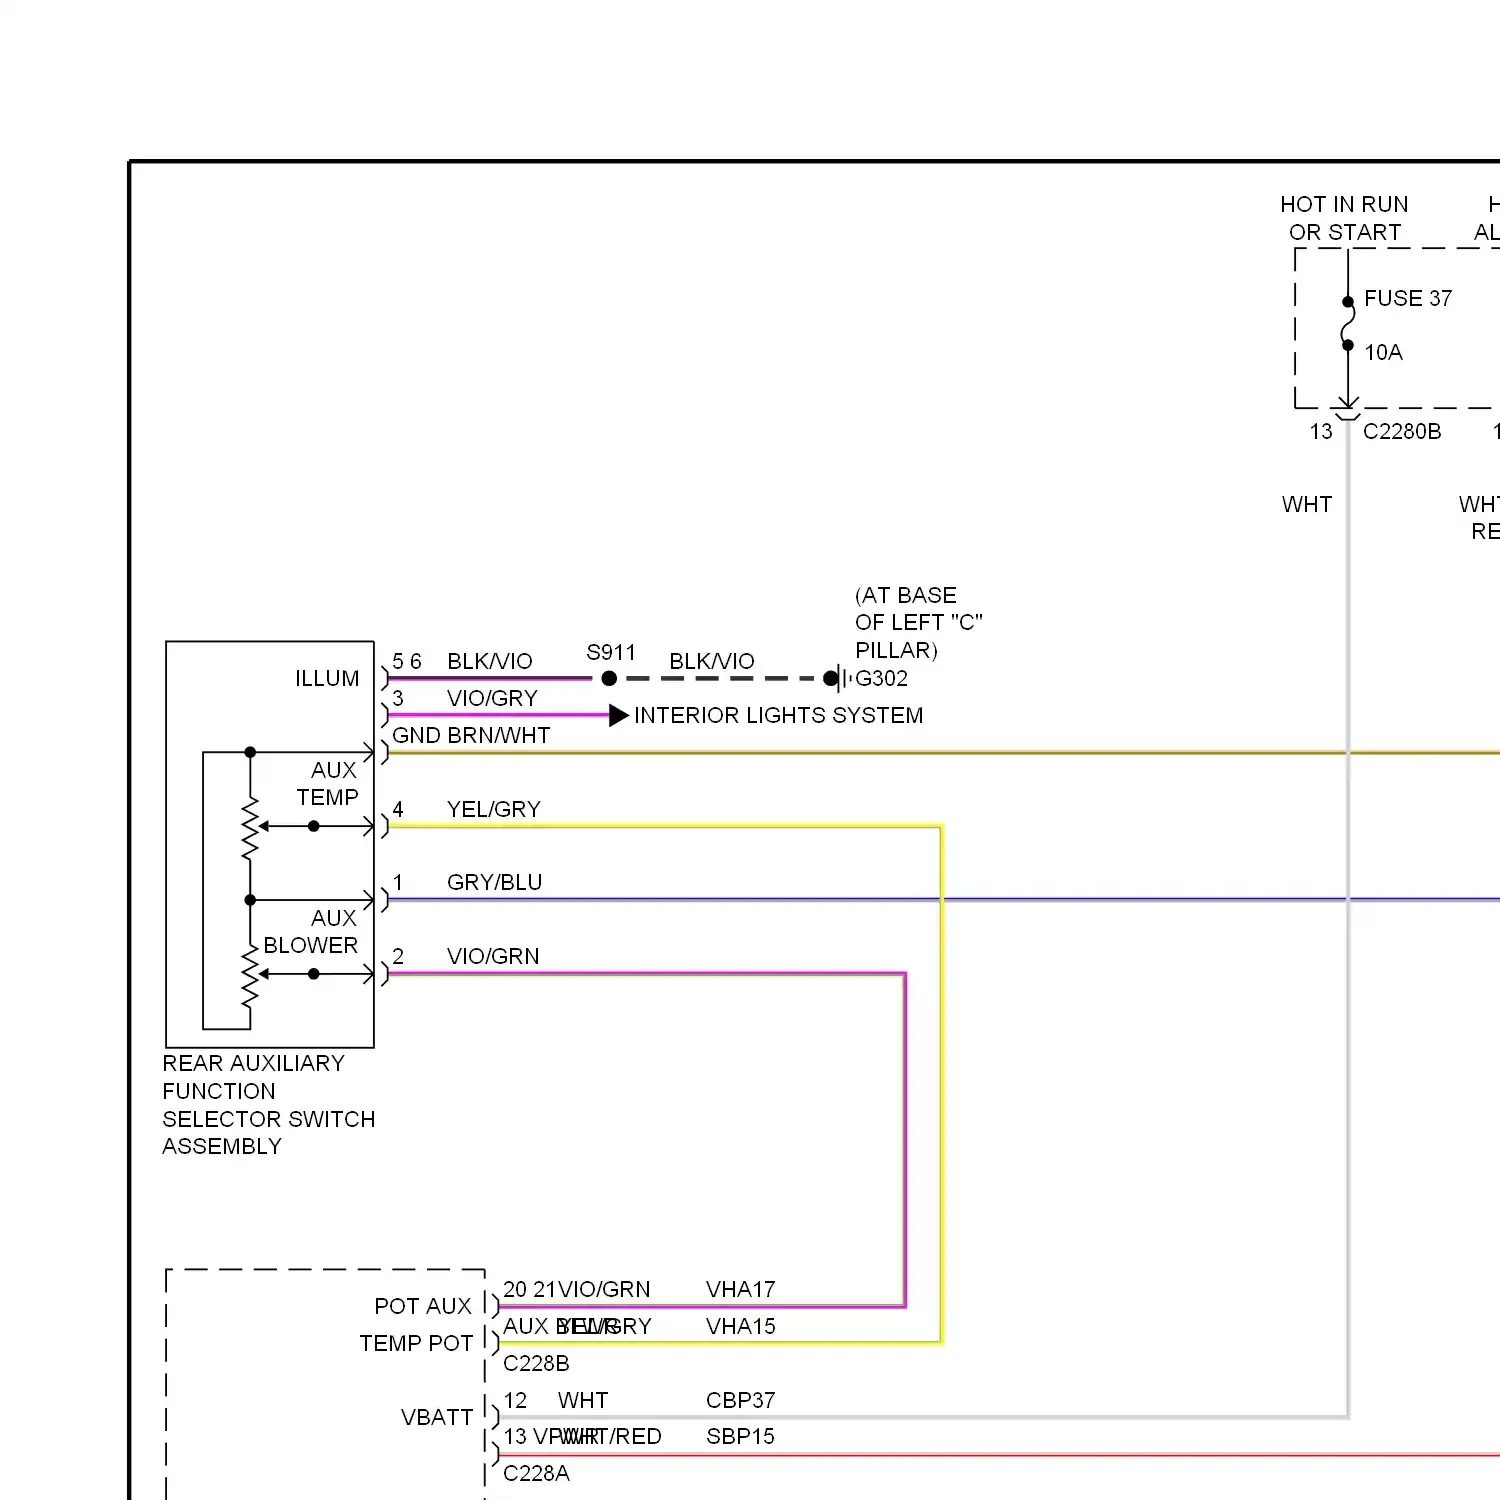Screen dimensions: 1500x1500
Task: Click the AUX BLOWER resistor symbol
Action: pyautogui.click(x=250, y=975)
